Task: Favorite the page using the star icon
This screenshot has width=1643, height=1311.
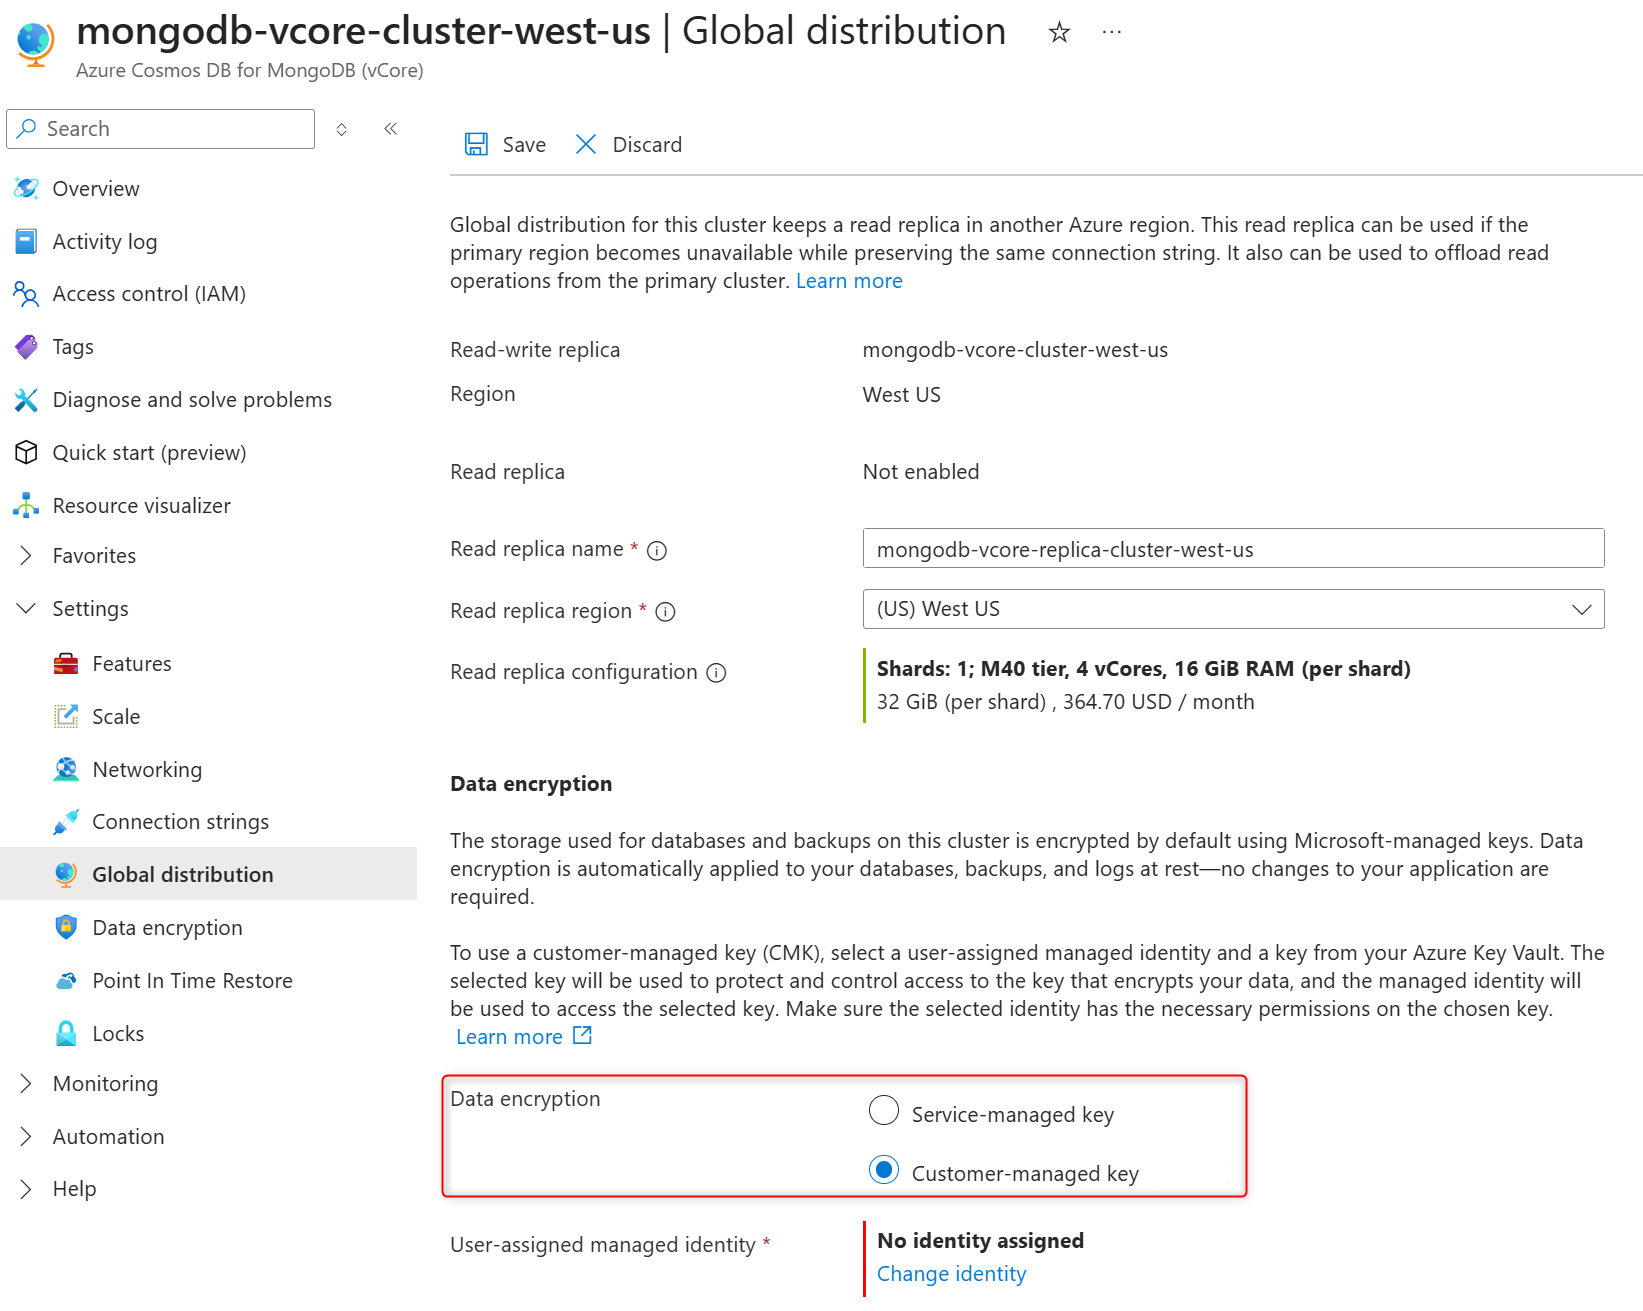Action: tap(1059, 33)
